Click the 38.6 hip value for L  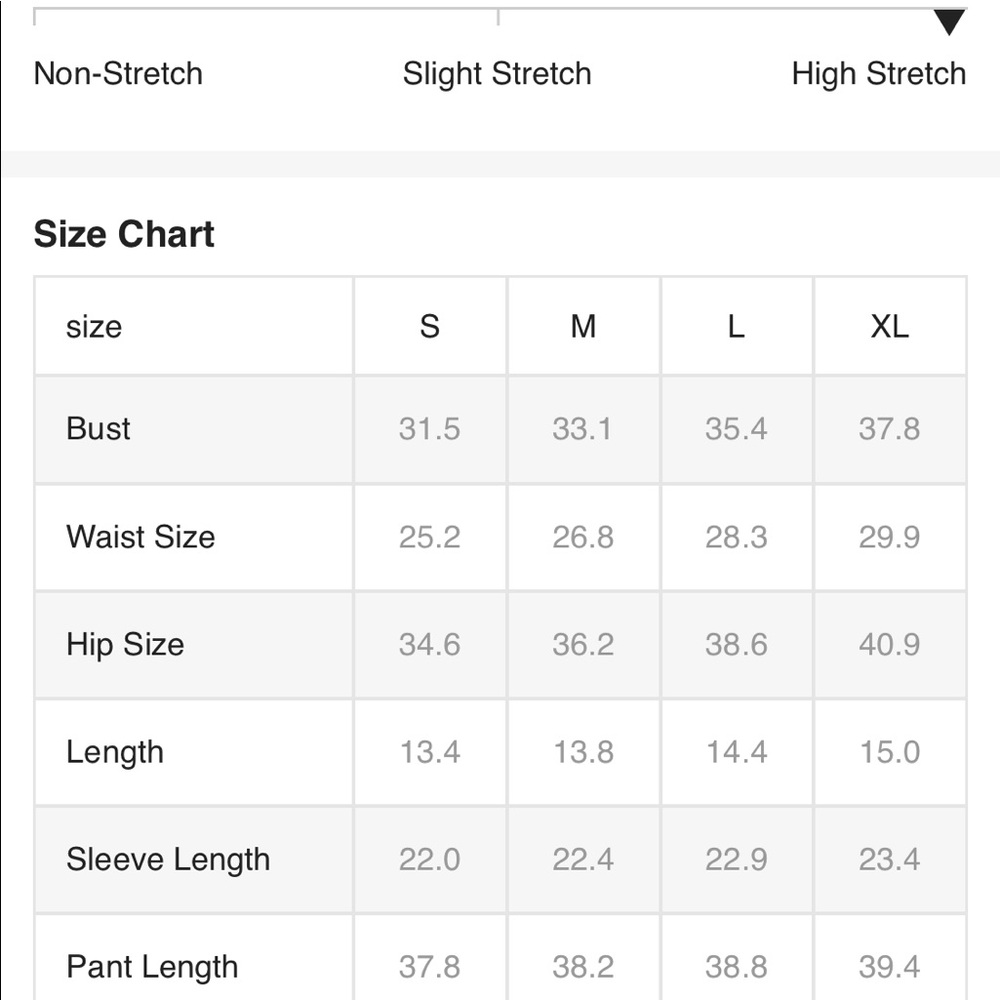pyautogui.click(x=736, y=644)
